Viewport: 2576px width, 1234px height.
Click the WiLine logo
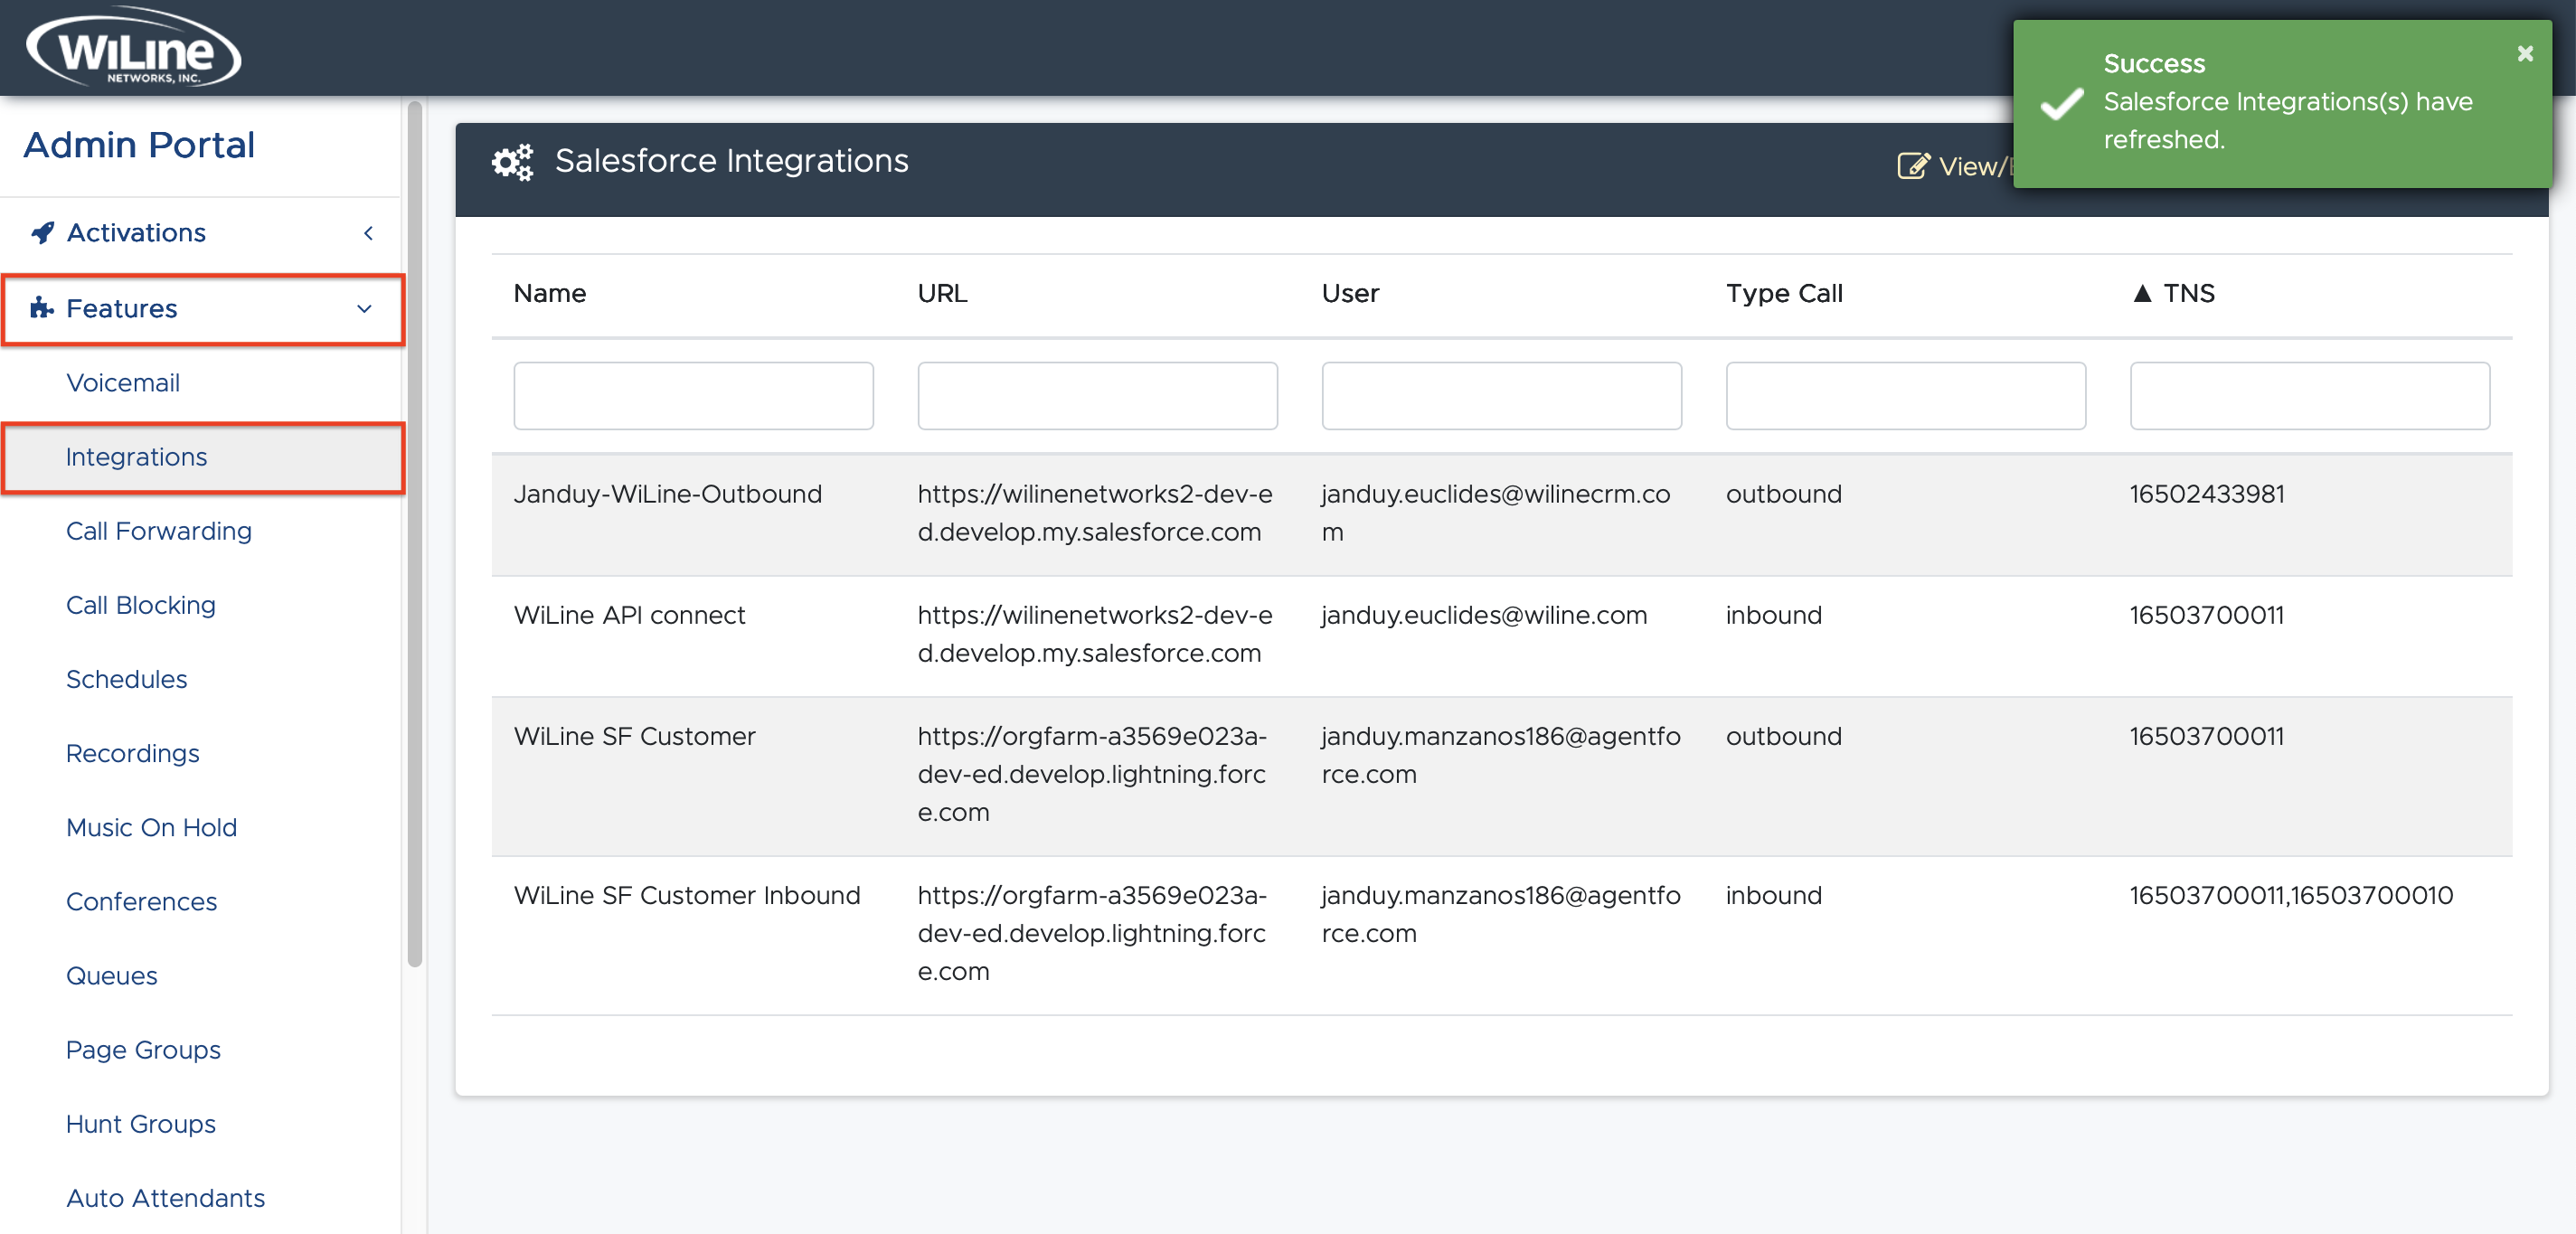coord(130,46)
